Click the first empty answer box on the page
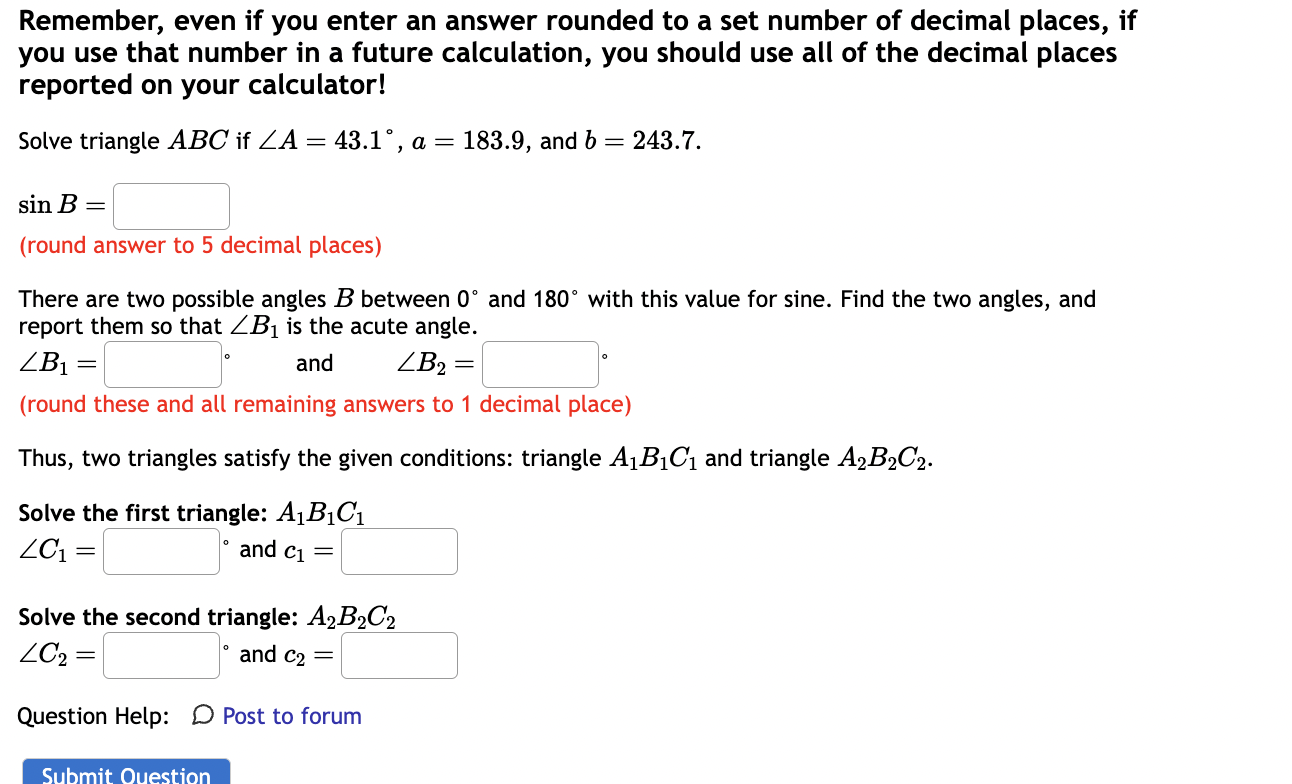The image size is (1292, 784). click(x=170, y=206)
